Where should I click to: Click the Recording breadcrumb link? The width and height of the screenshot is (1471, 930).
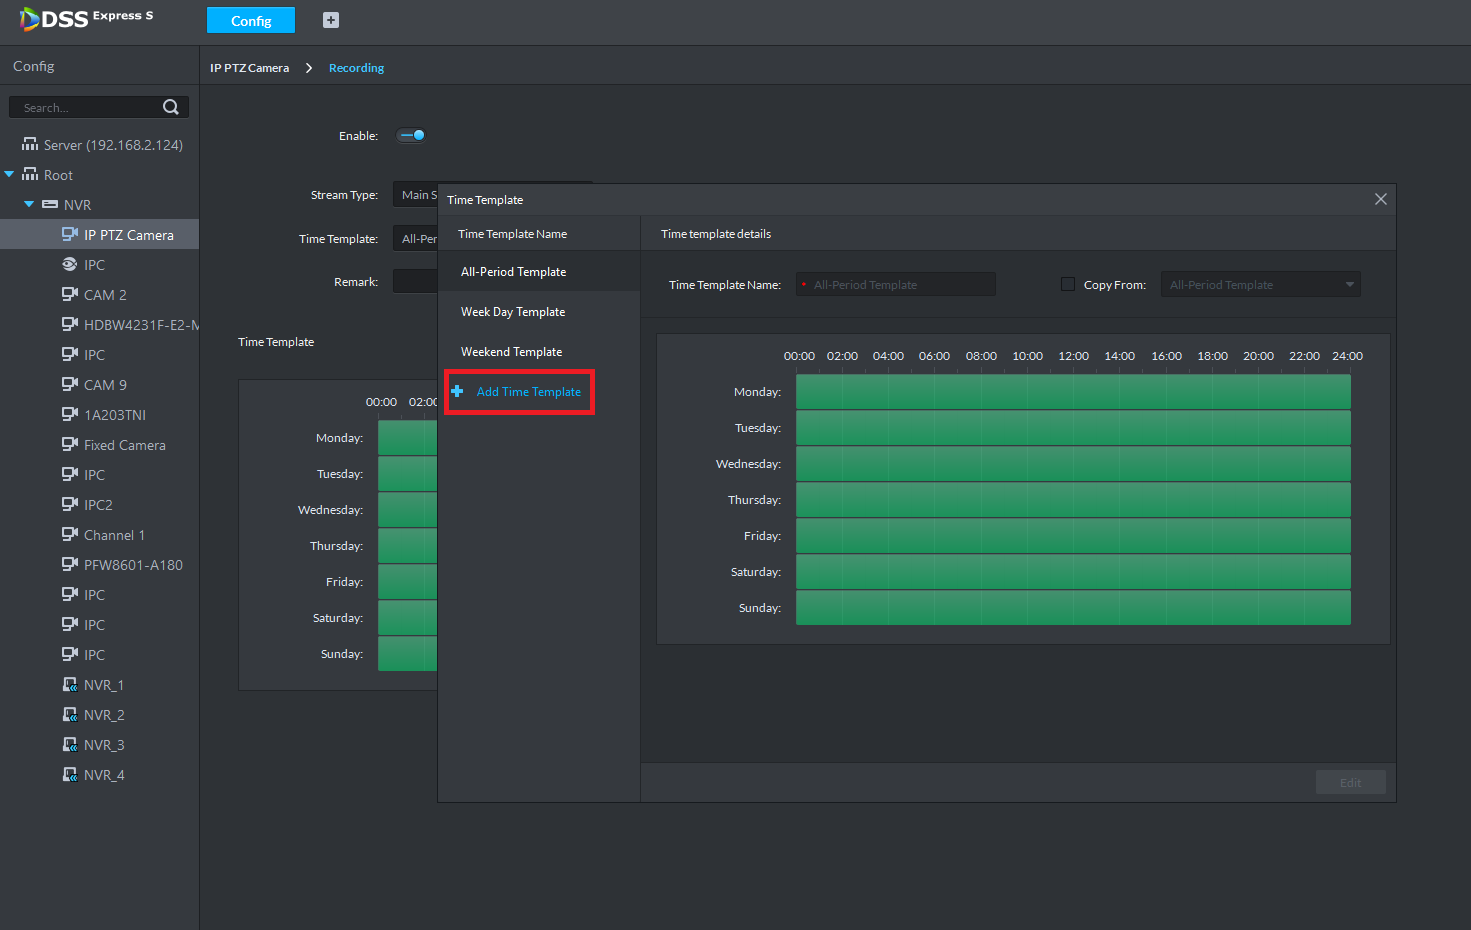[356, 68]
